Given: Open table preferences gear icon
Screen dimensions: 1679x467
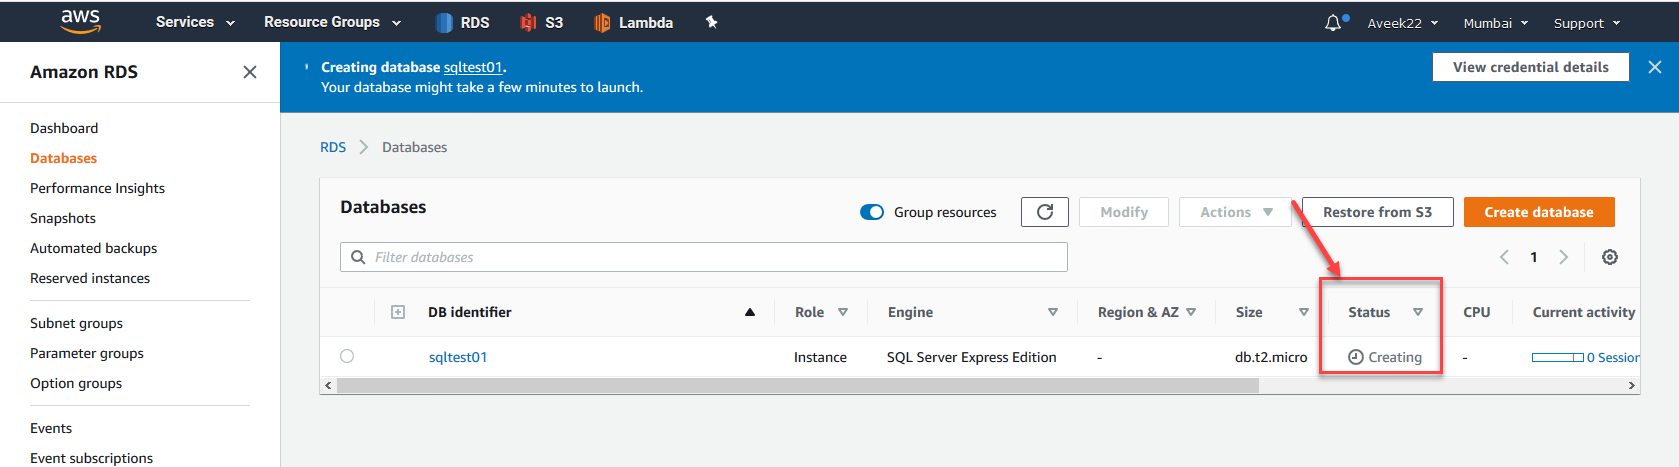Looking at the screenshot, I should [x=1610, y=257].
